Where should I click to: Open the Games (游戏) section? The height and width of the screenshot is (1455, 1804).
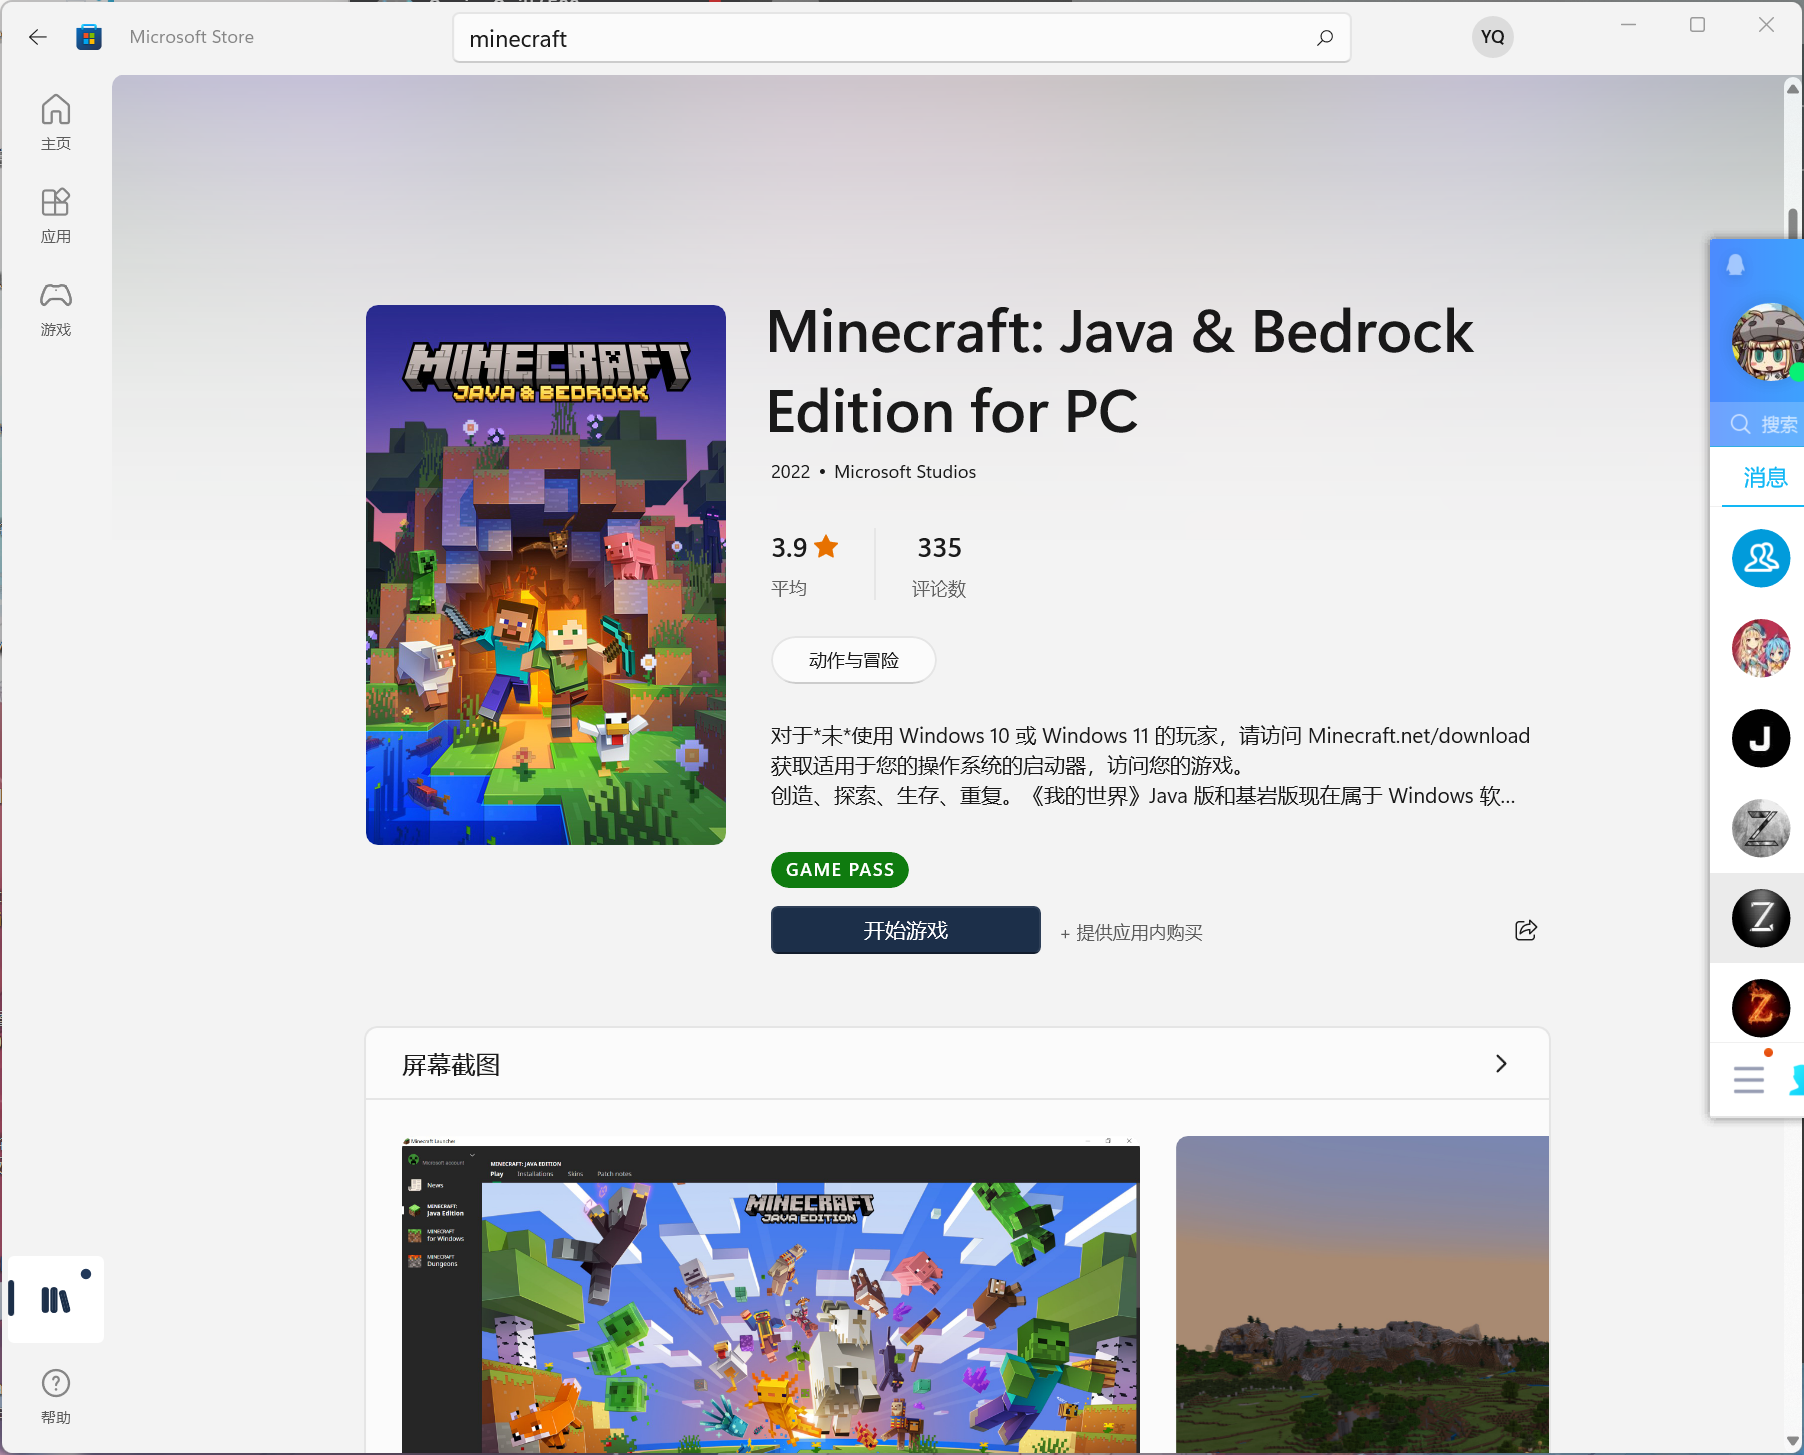click(56, 309)
